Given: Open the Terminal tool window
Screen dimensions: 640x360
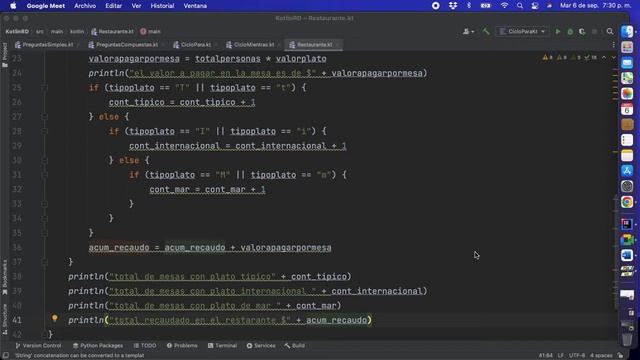Looking at the screenshot, I should pos(222,346).
